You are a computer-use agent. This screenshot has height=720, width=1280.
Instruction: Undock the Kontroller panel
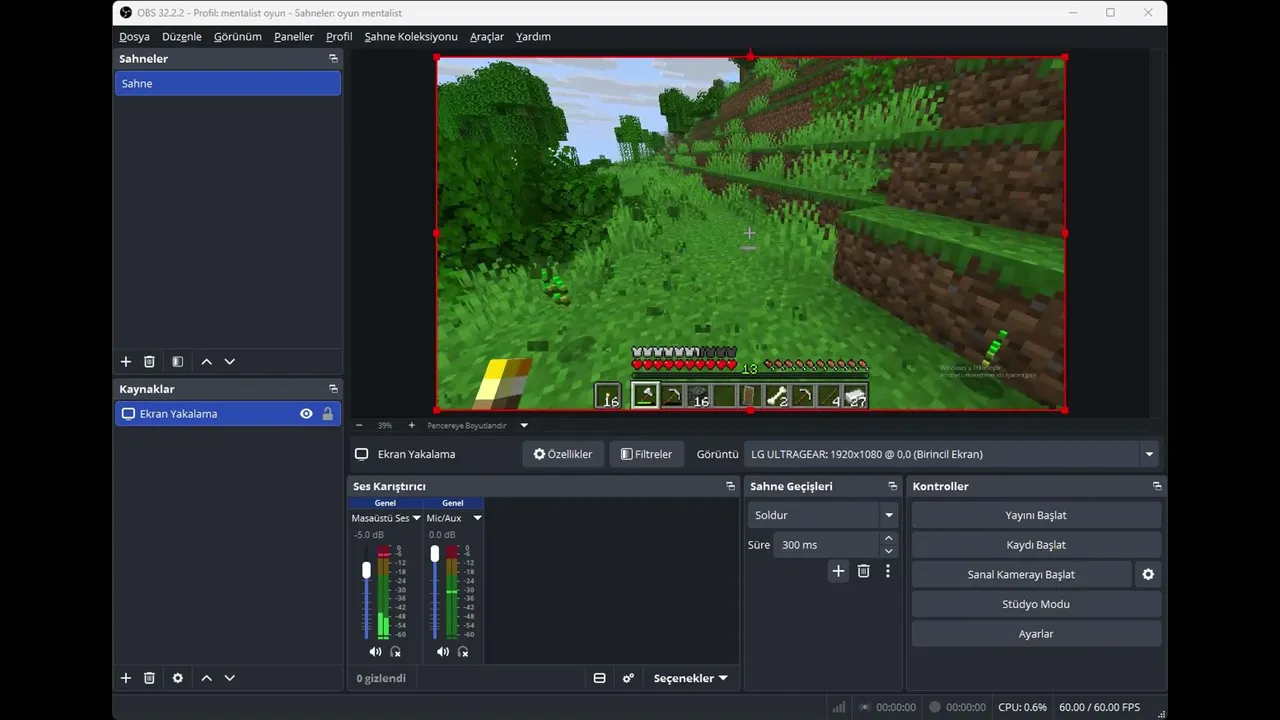pyautogui.click(x=1157, y=486)
